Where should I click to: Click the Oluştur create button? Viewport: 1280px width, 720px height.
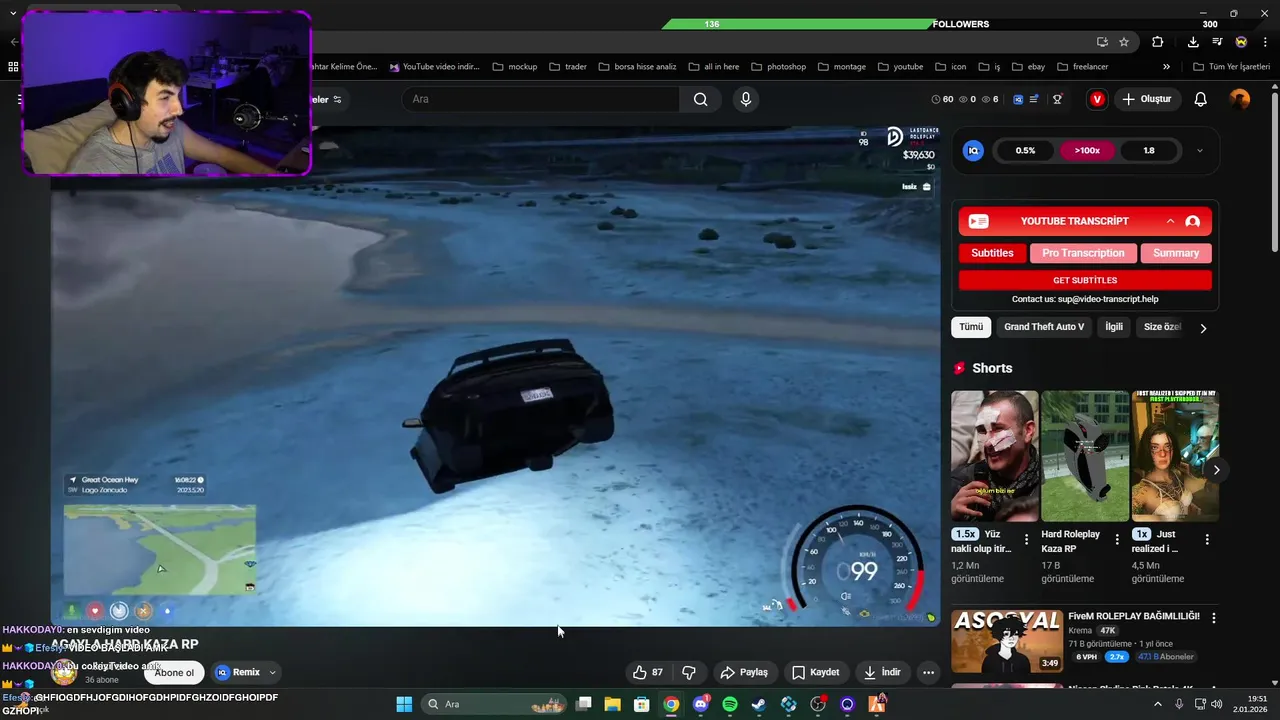pos(1147,99)
